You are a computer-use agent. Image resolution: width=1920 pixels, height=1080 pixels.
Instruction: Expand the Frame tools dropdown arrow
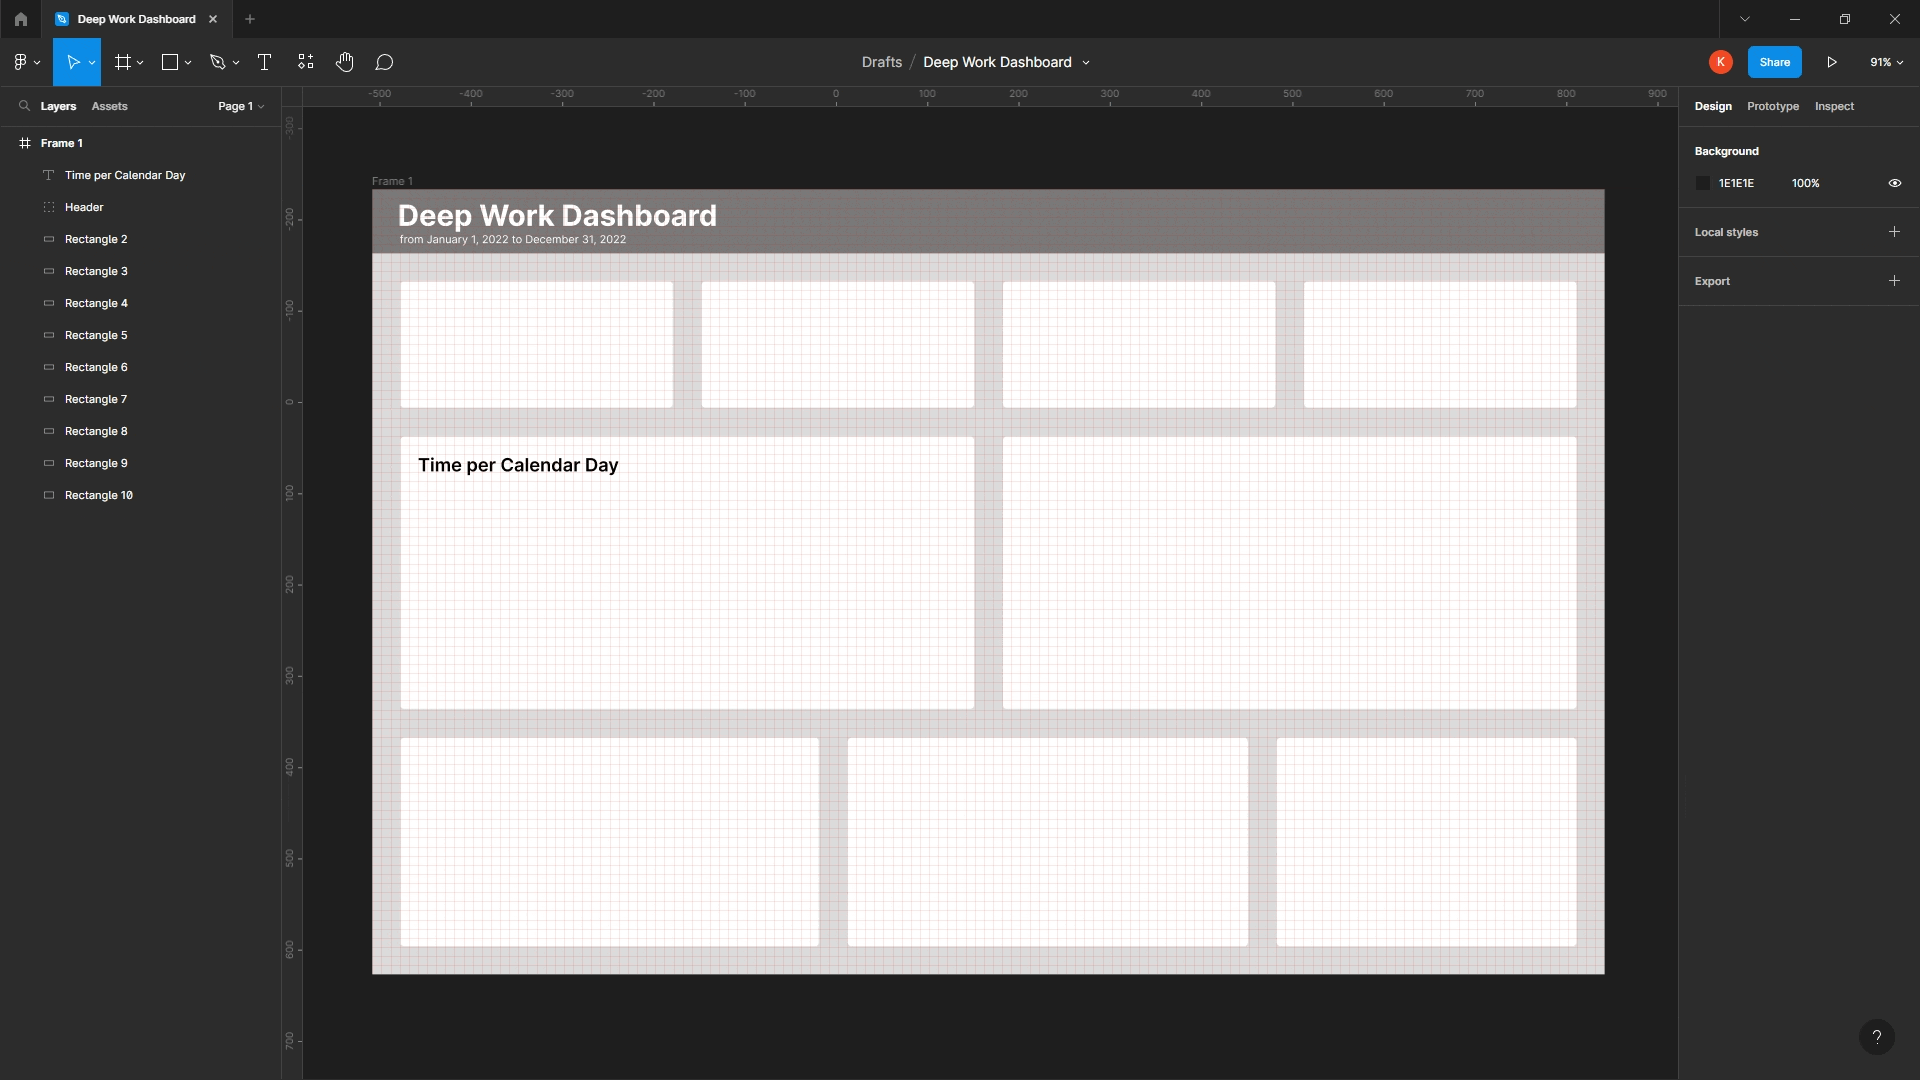coord(140,62)
